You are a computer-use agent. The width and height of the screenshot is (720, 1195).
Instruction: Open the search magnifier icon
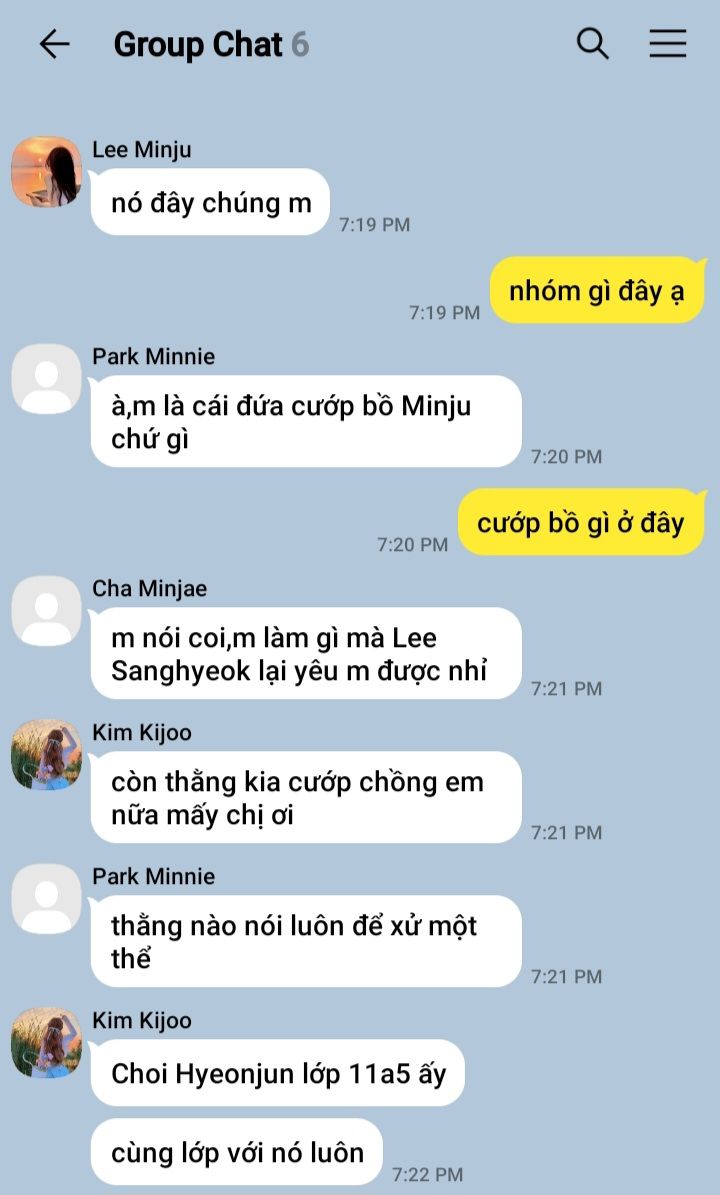point(592,43)
